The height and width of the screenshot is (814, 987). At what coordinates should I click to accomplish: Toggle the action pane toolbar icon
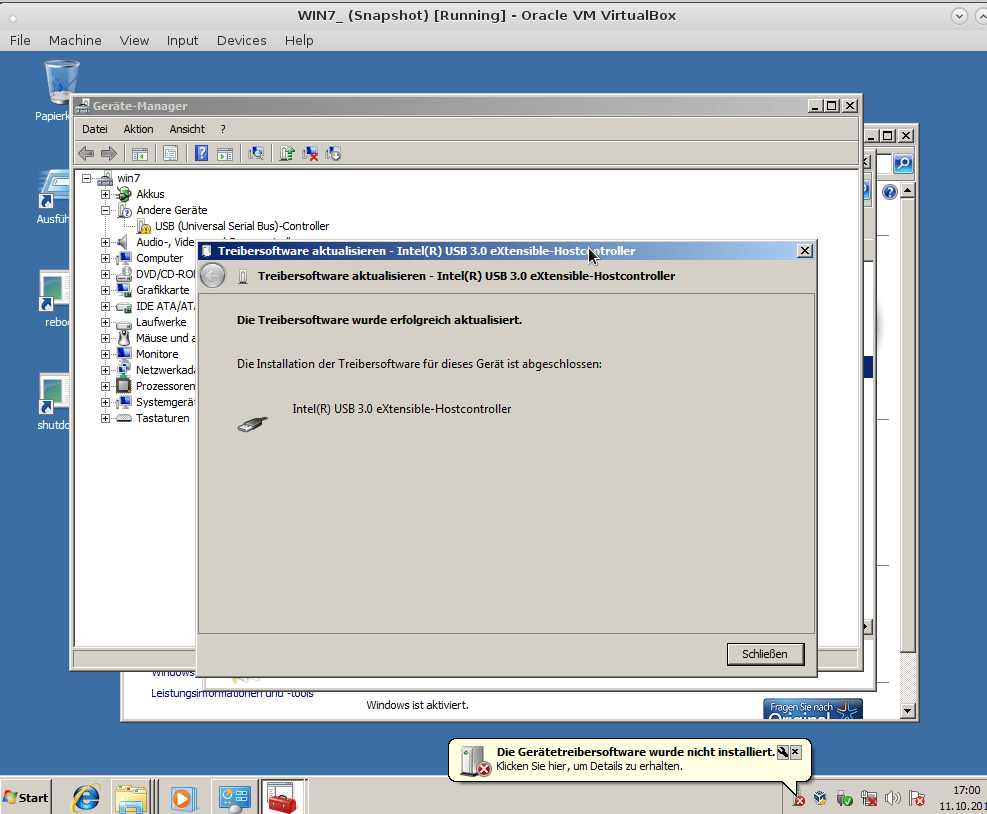[x=225, y=154]
